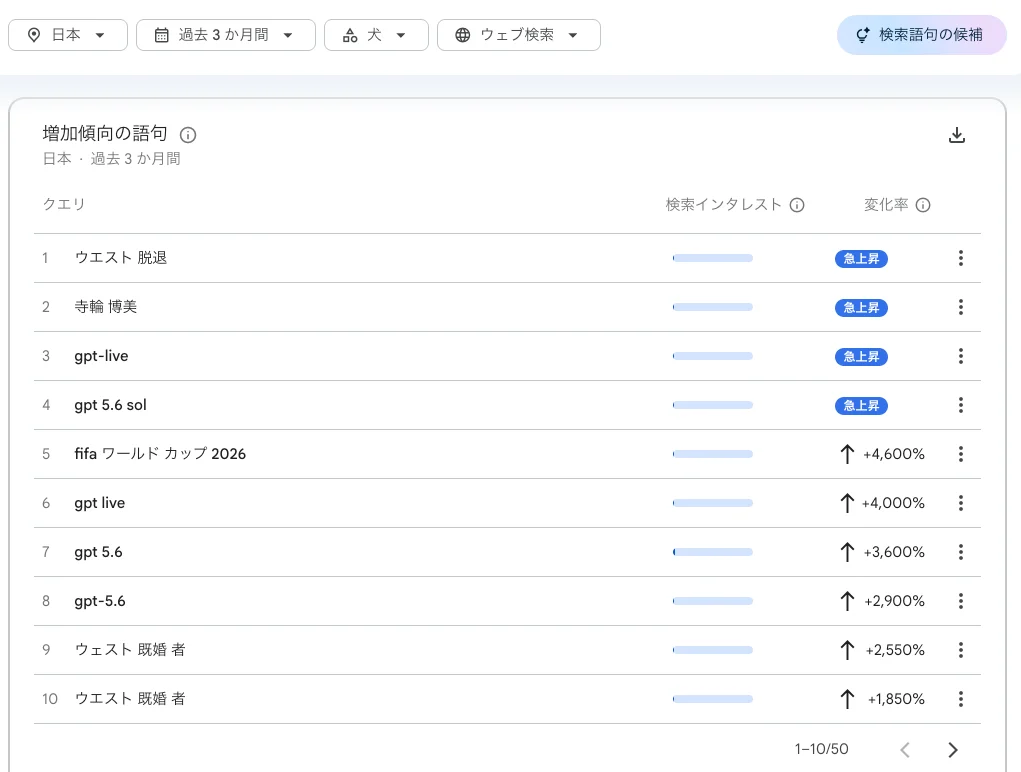
Task: Click the +4,600% change value
Action: pyautogui.click(x=893, y=454)
